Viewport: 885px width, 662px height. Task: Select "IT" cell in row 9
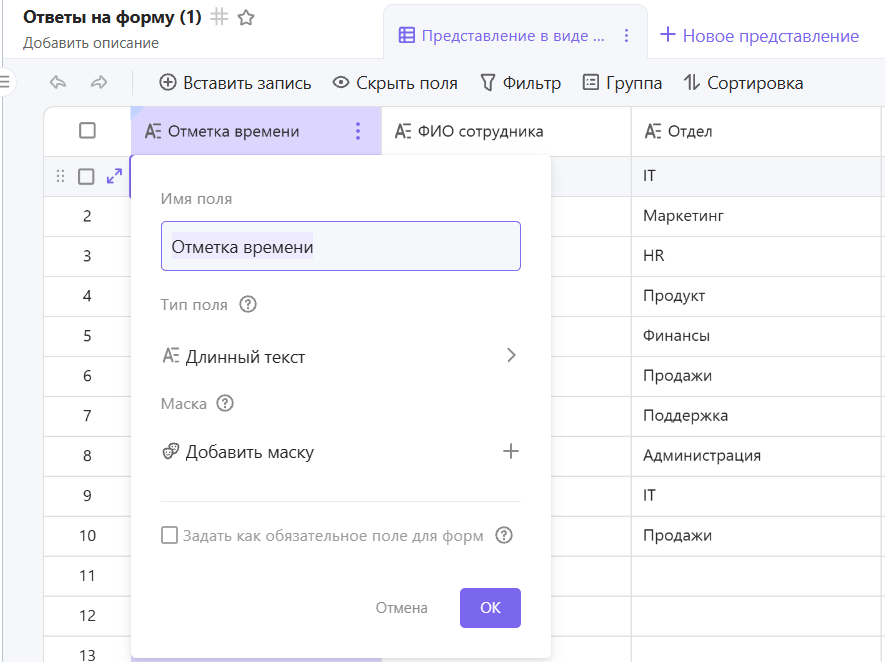click(758, 496)
